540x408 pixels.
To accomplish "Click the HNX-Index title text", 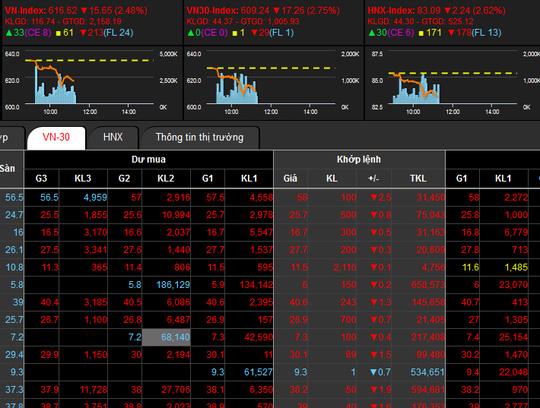I will click(391, 10).
